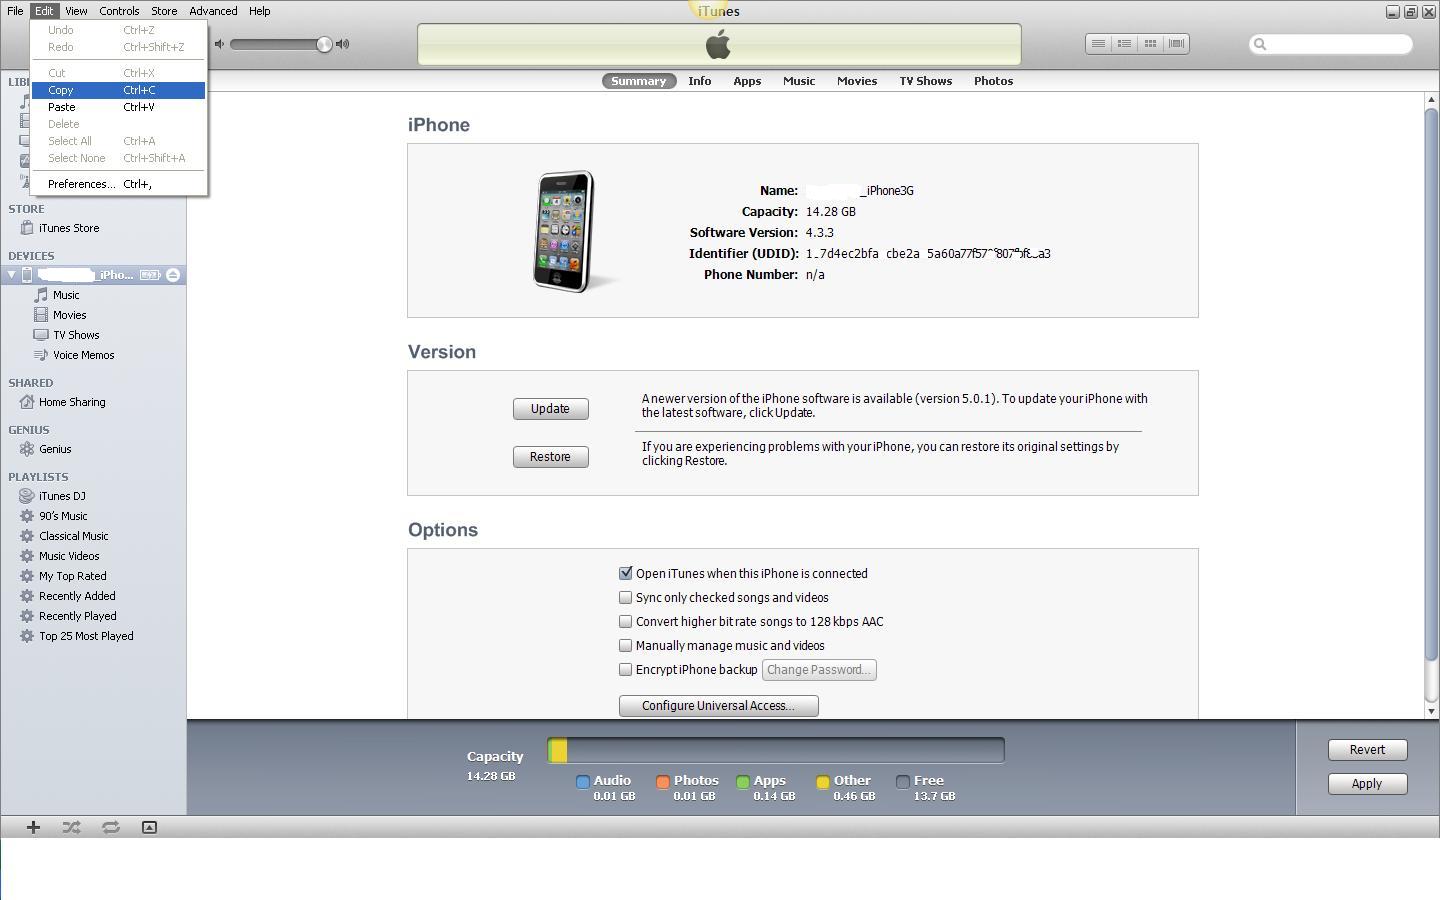Click scrollbar down arrow of summary pane

pos(1431,711)
